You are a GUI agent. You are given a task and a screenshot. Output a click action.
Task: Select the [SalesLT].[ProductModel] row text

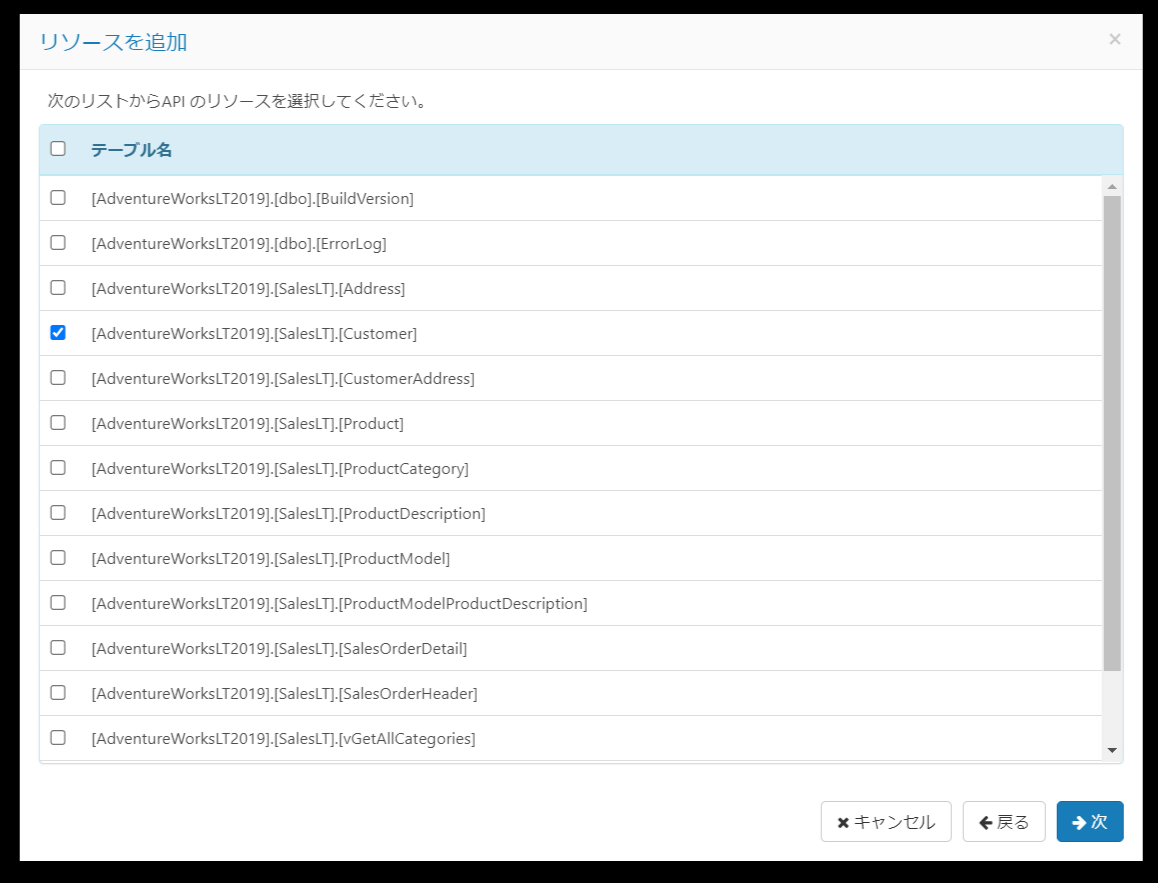(x=270, y=559)
